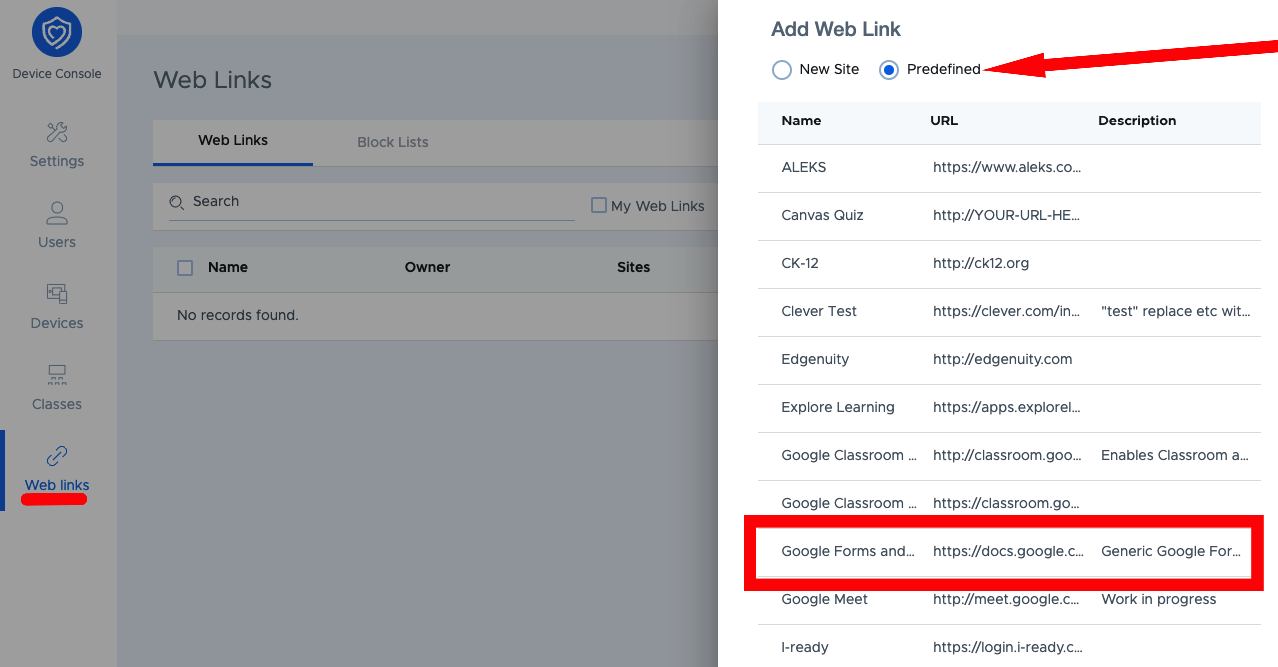This screenshot has width=1278, height=667.
Task: Select the Predefined radio button
Action: click(889, 70)
